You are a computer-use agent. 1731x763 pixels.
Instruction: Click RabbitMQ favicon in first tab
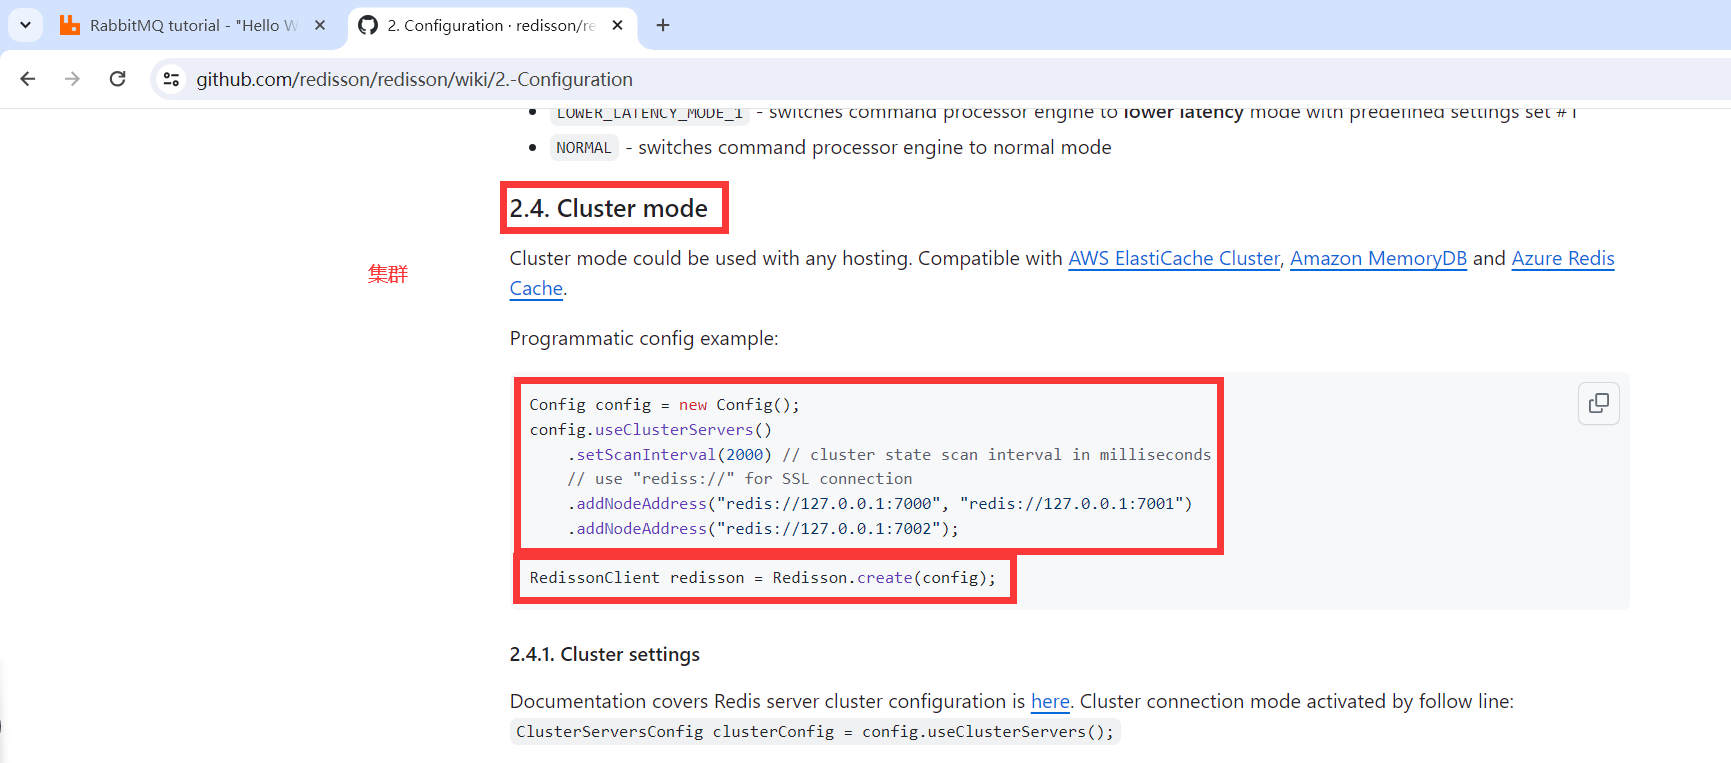(69, 25)
